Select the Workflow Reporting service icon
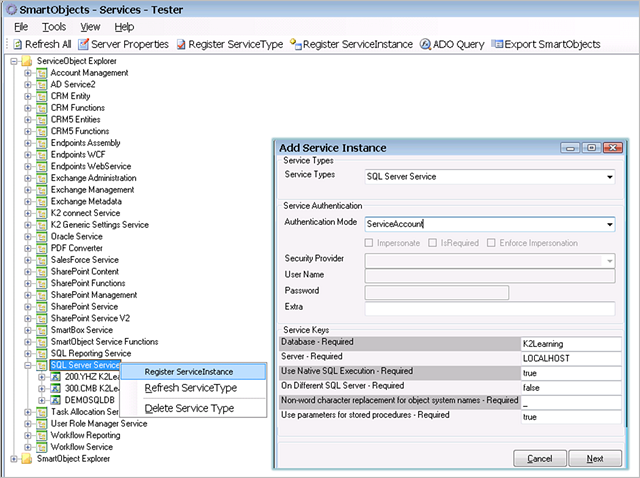The height and width of the screenshot is (478, 640). [41, 436]
